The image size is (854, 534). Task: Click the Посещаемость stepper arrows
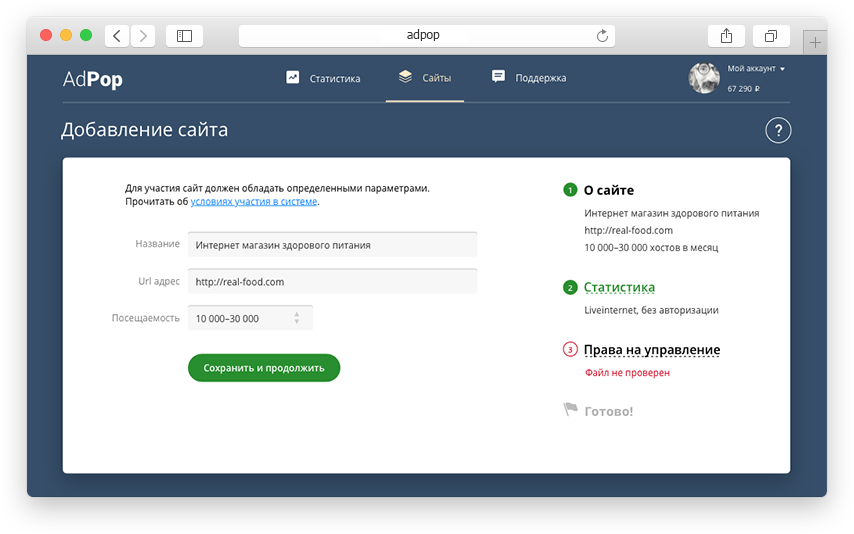point(297,318)
